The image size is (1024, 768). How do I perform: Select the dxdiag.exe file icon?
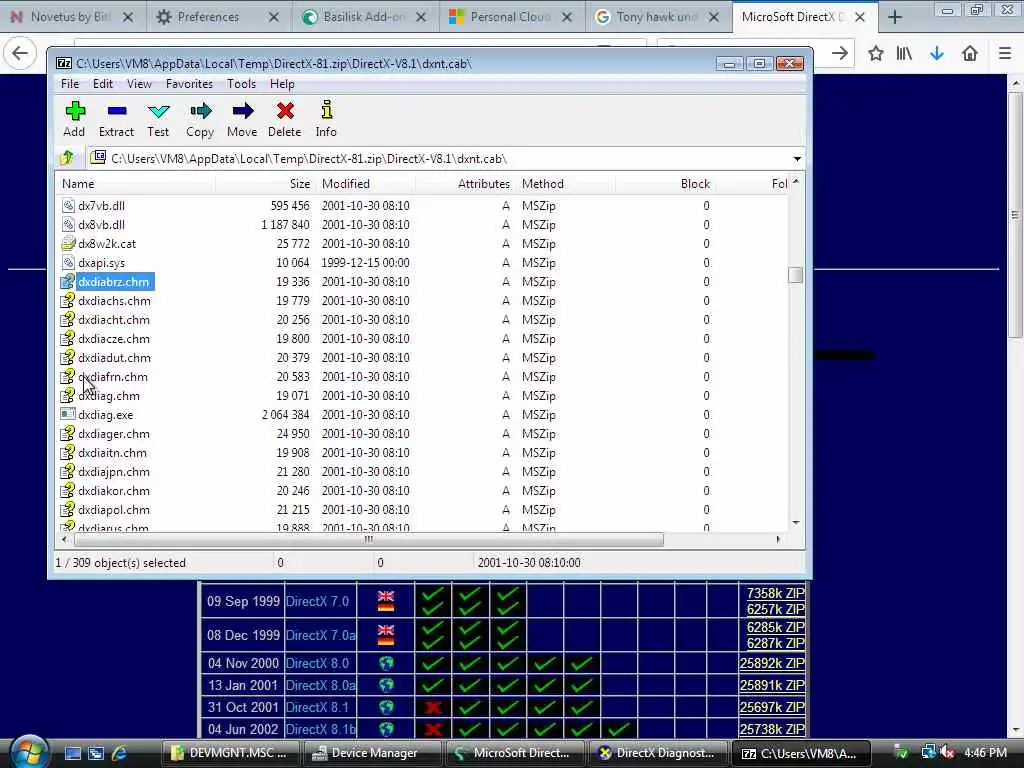click(x=67, y=414)
